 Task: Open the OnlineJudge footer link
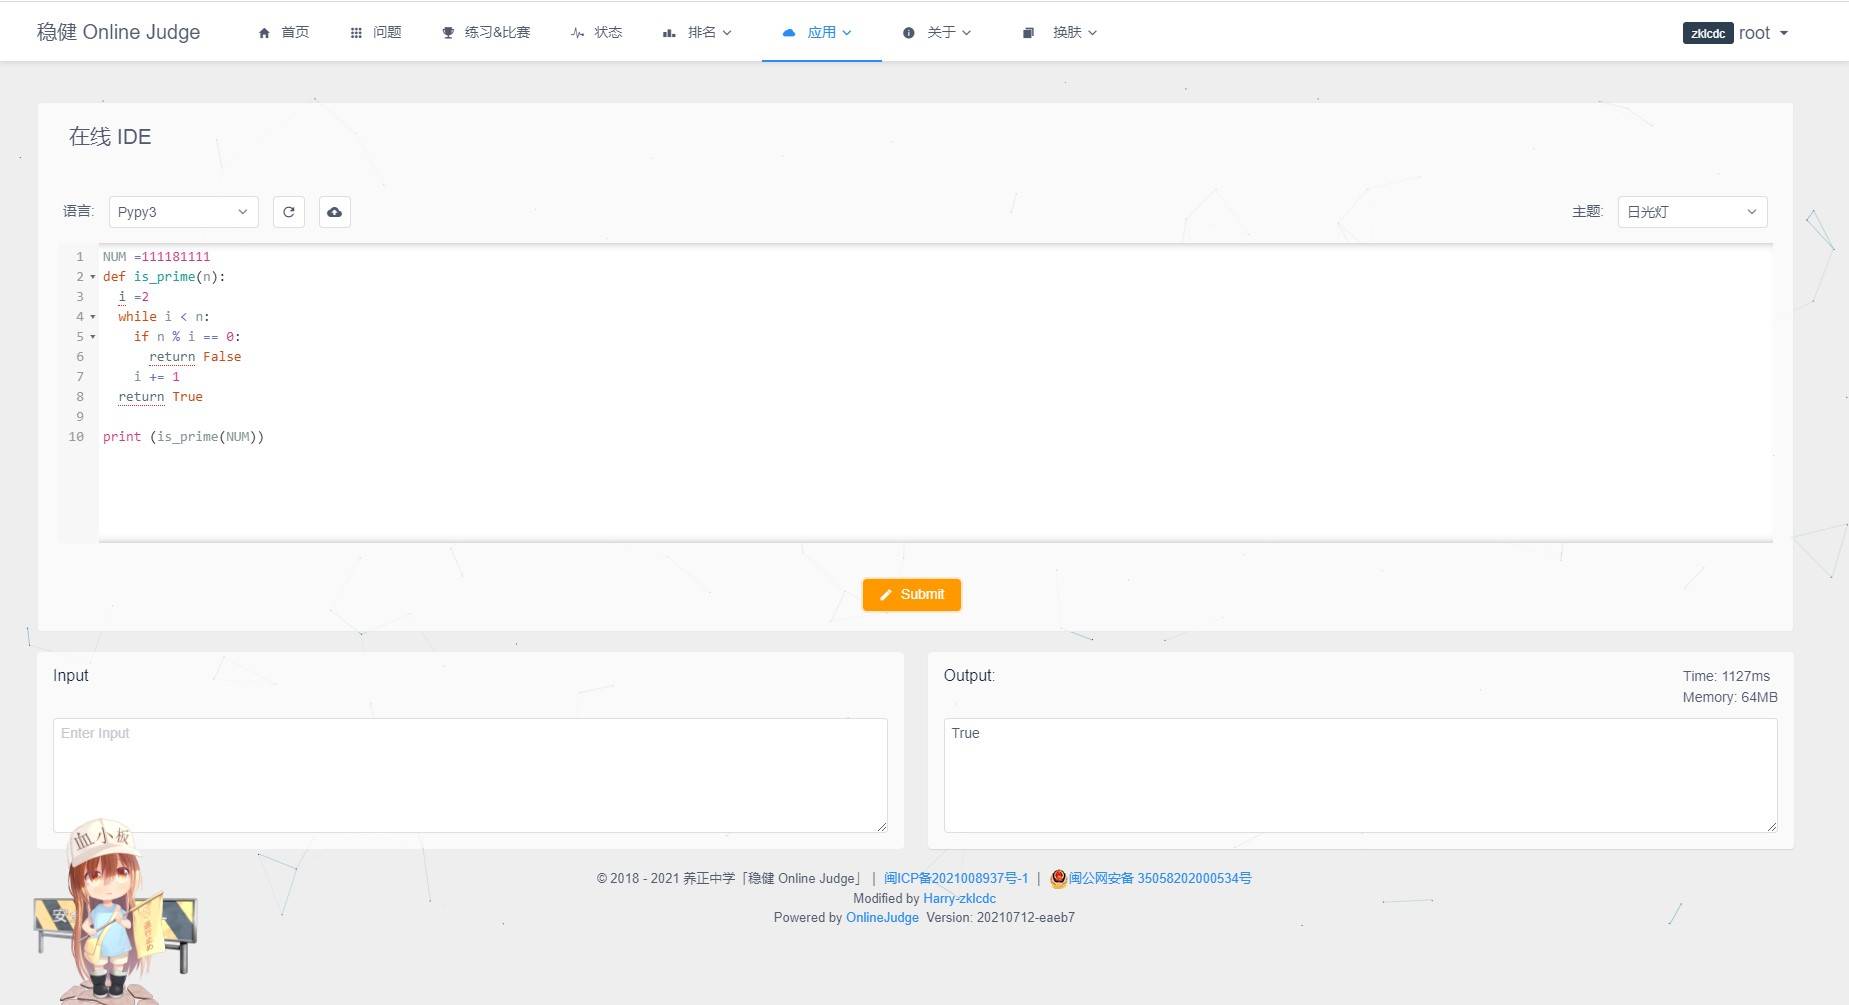click(x=882, y=917)
